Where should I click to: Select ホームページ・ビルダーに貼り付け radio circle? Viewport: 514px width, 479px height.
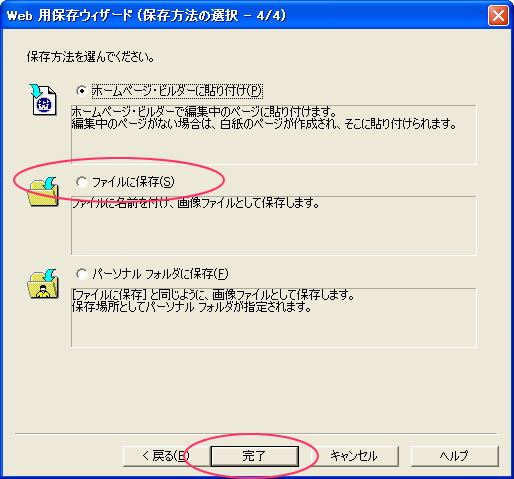point(81,91)
